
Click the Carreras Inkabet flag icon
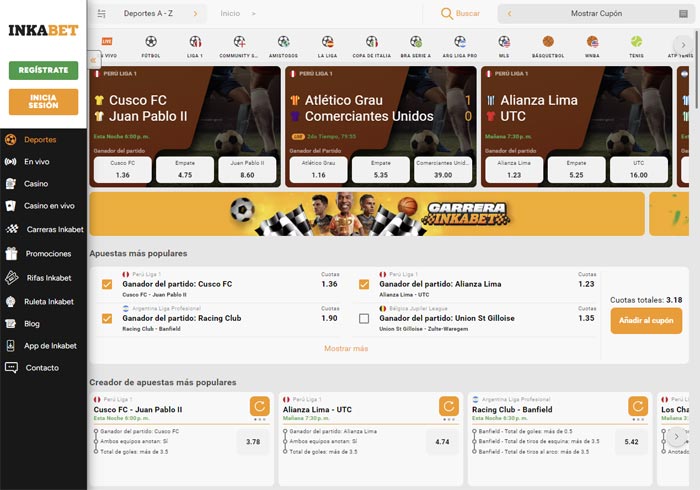pyautogui.click(x=12, y=229)
